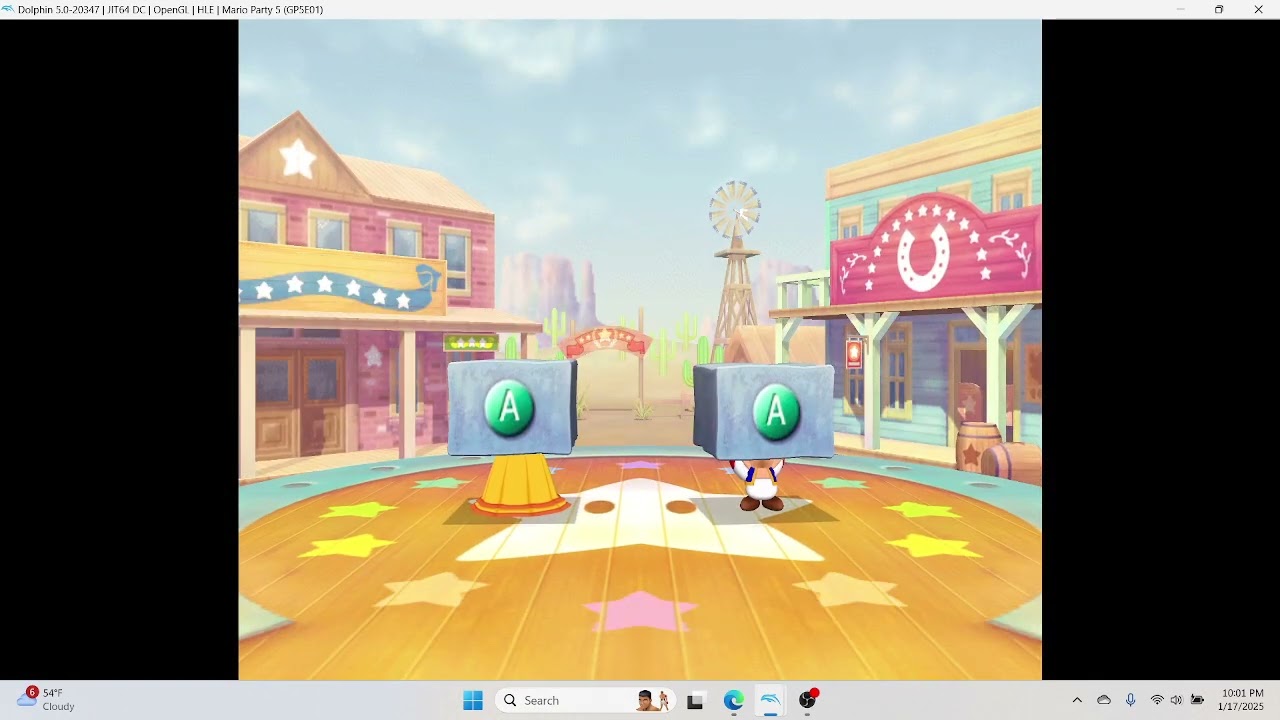The image size is (1280, 720).
Task: Minimize the Dolphin window
Action: pos(1180,9)
